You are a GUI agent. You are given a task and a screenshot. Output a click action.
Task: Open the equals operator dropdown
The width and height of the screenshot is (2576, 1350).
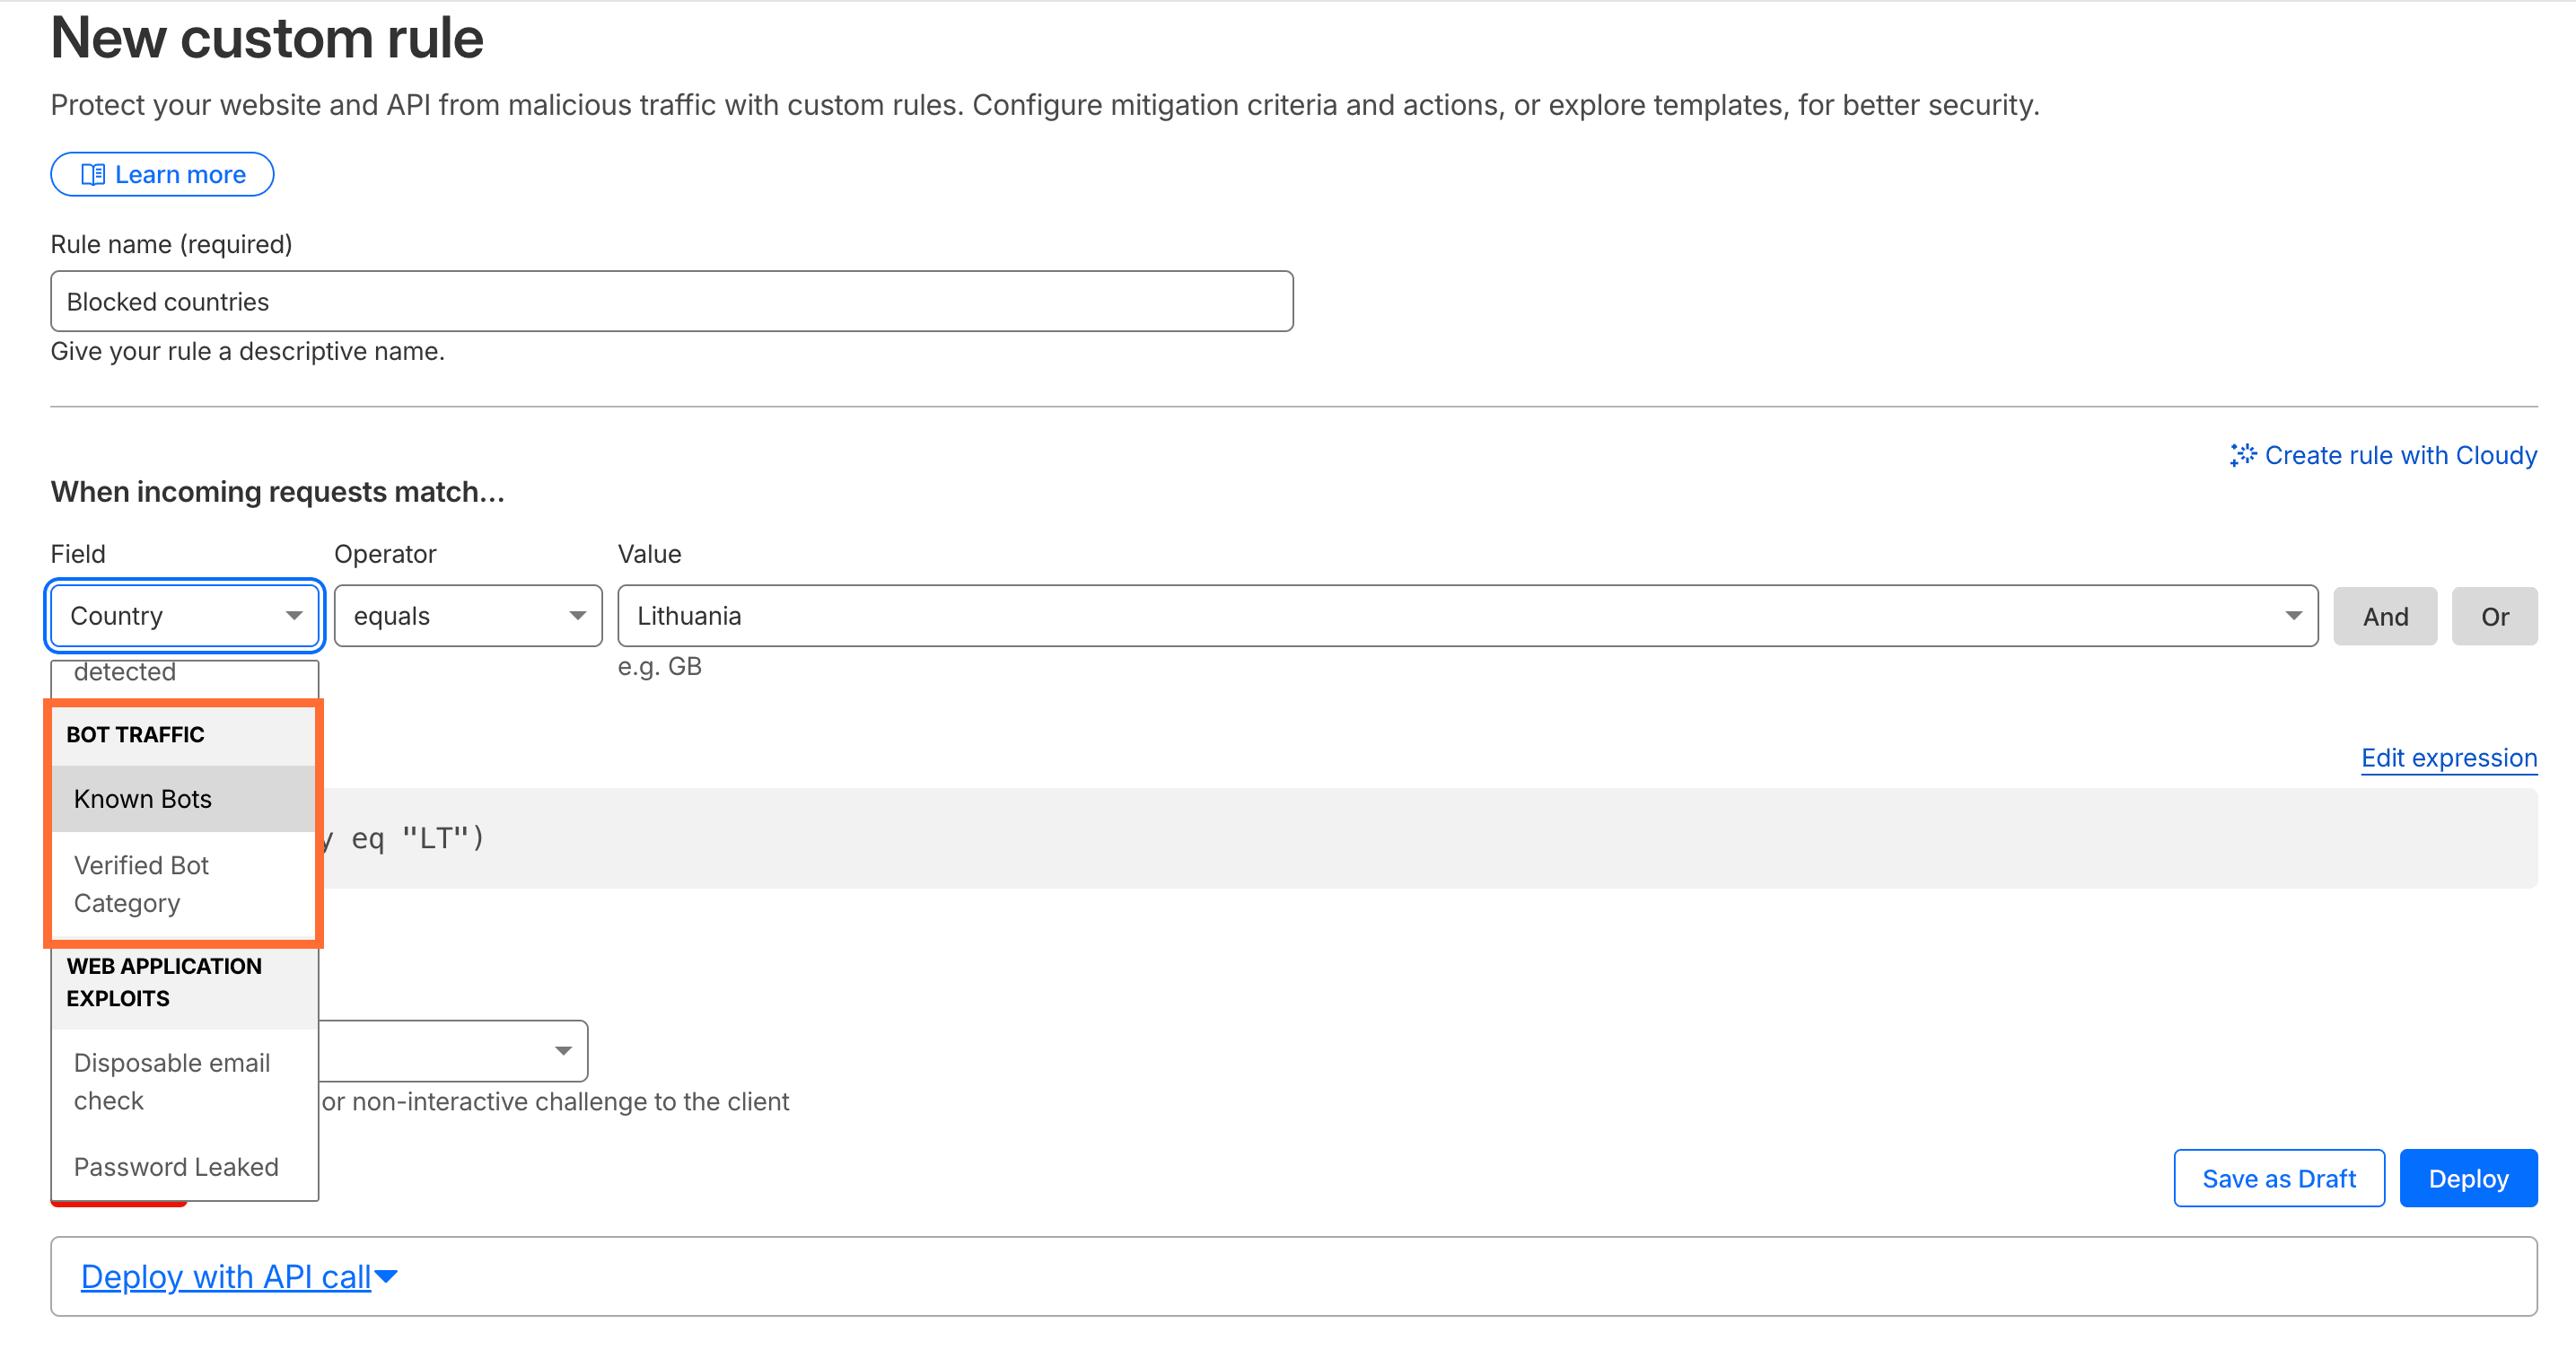point(467,615)
